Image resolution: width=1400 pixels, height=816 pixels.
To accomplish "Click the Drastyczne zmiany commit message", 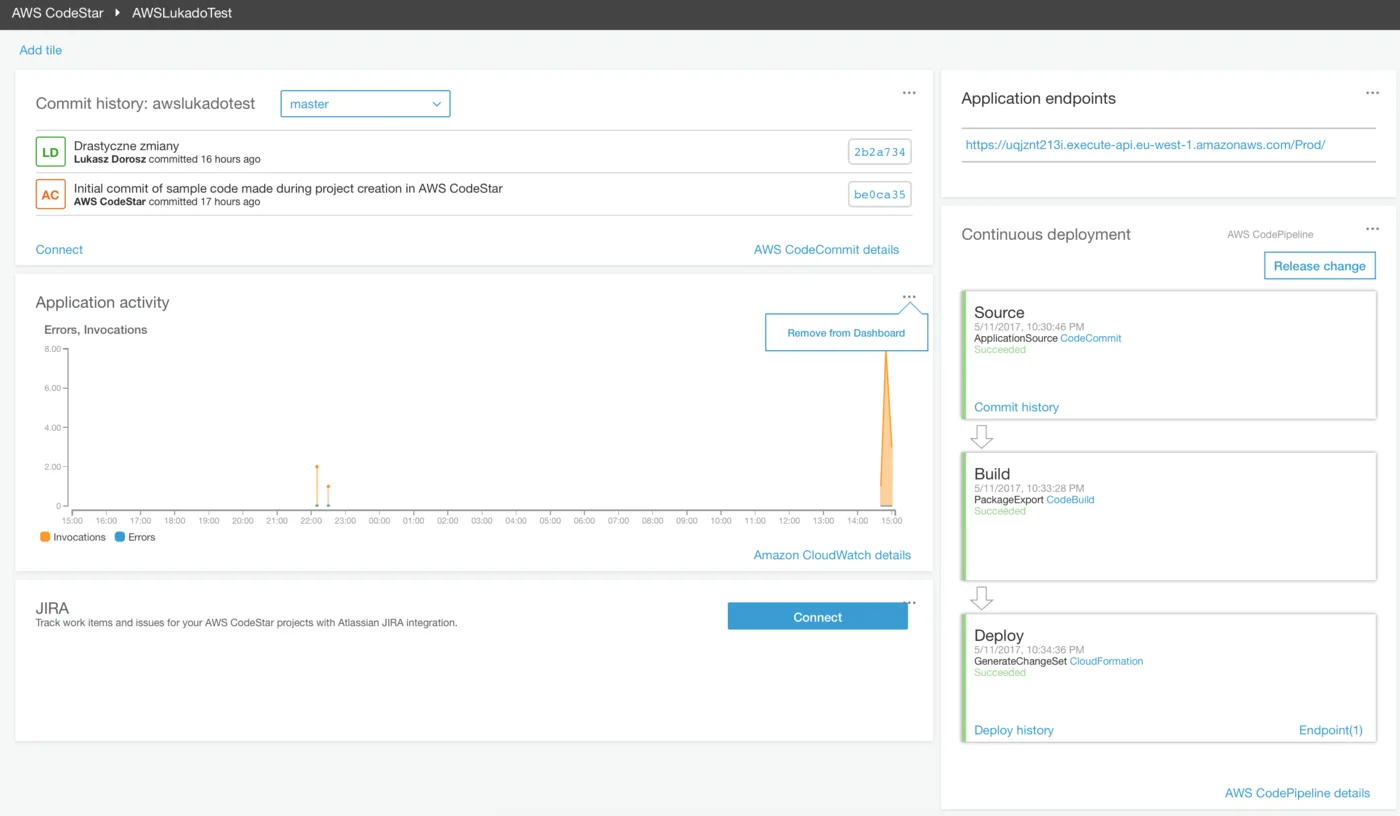I will [126, 146].
